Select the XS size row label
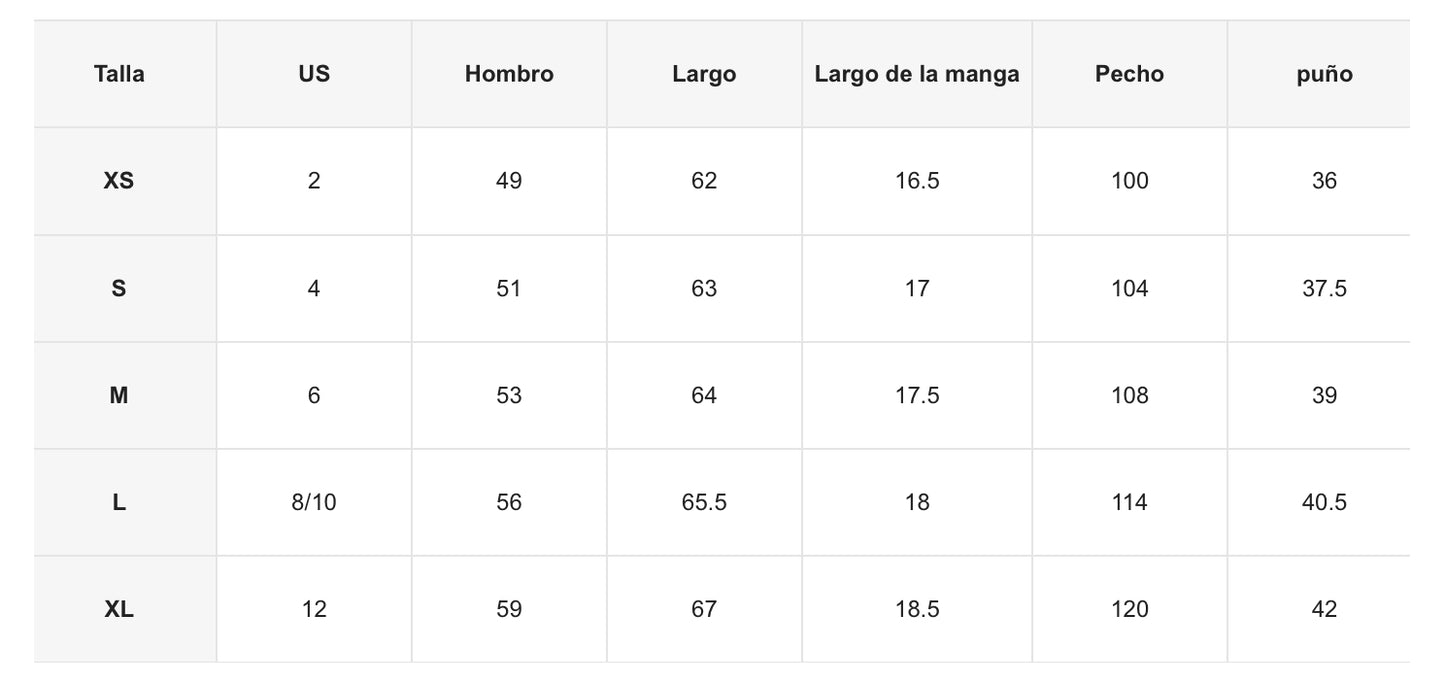The height and width of the screenshot is (683, 1445). (x=119, y=181)
